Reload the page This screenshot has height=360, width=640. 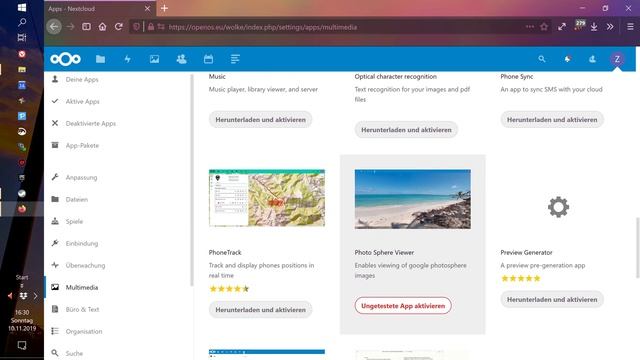pyautogui.click(x=118, y=27)
